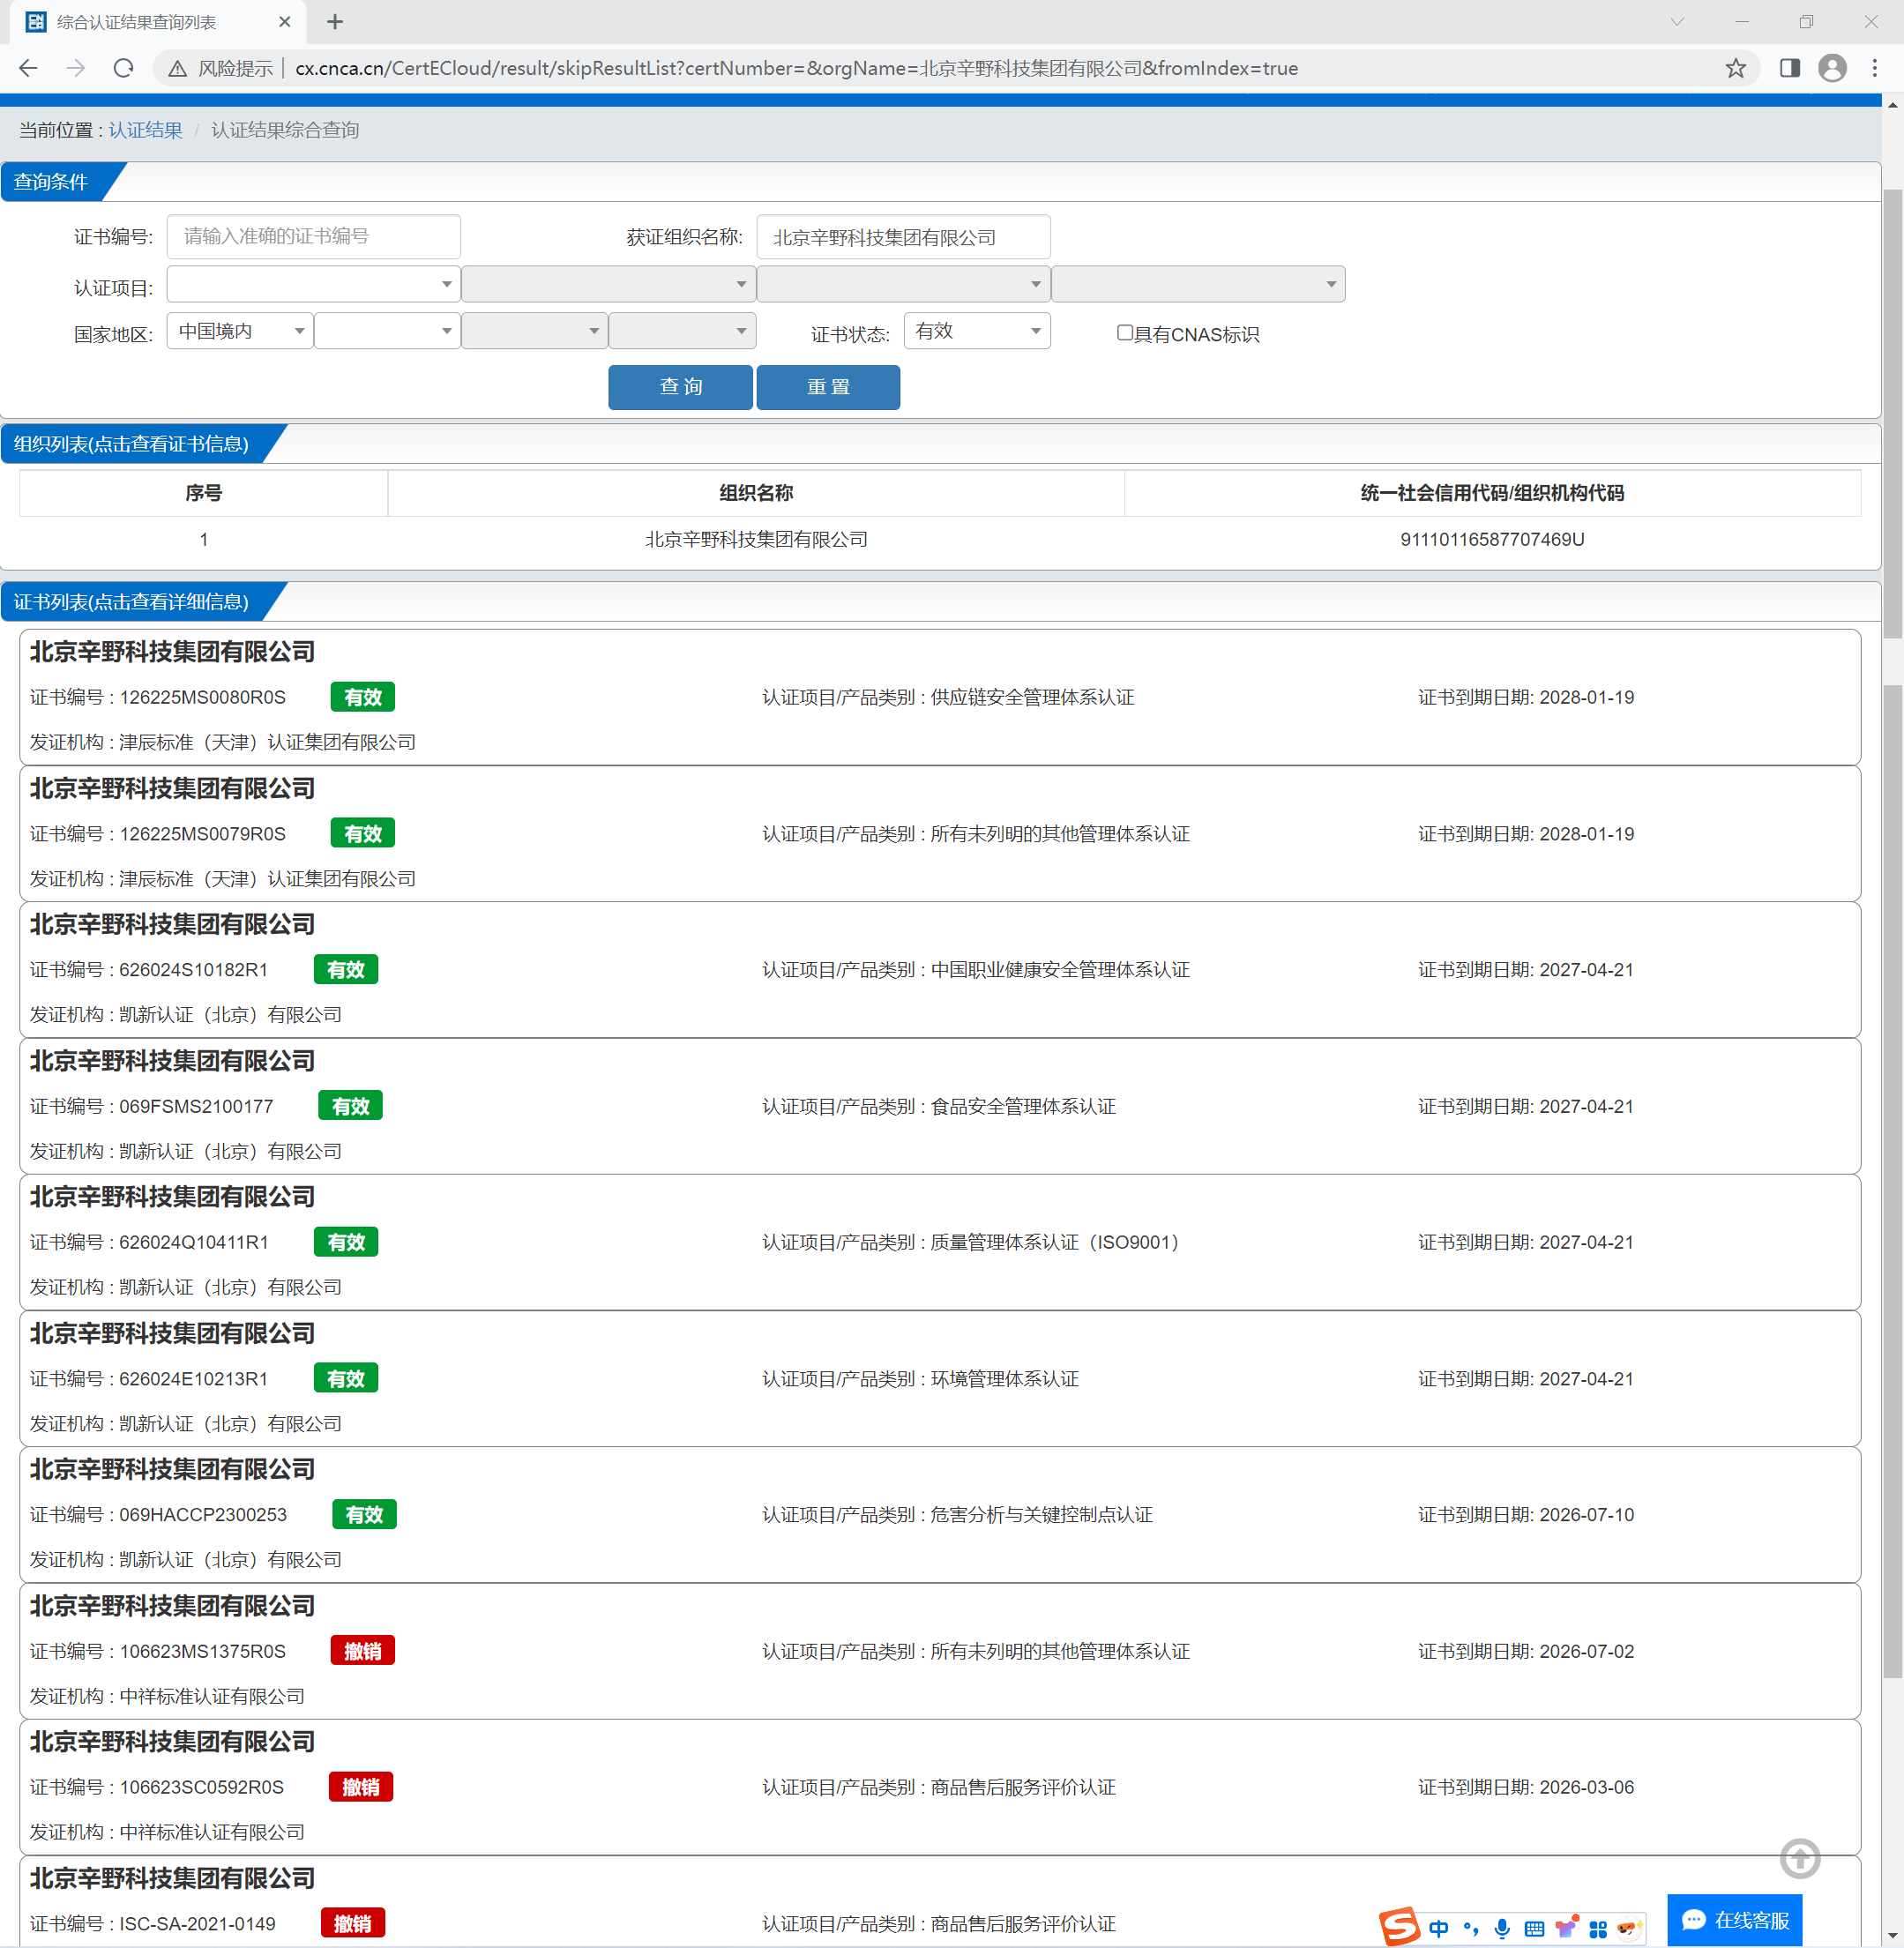Toggle Sogou punctuation mode icon
The width and height of the screenshot is (1904, 1948).
coord(1470,1929)
